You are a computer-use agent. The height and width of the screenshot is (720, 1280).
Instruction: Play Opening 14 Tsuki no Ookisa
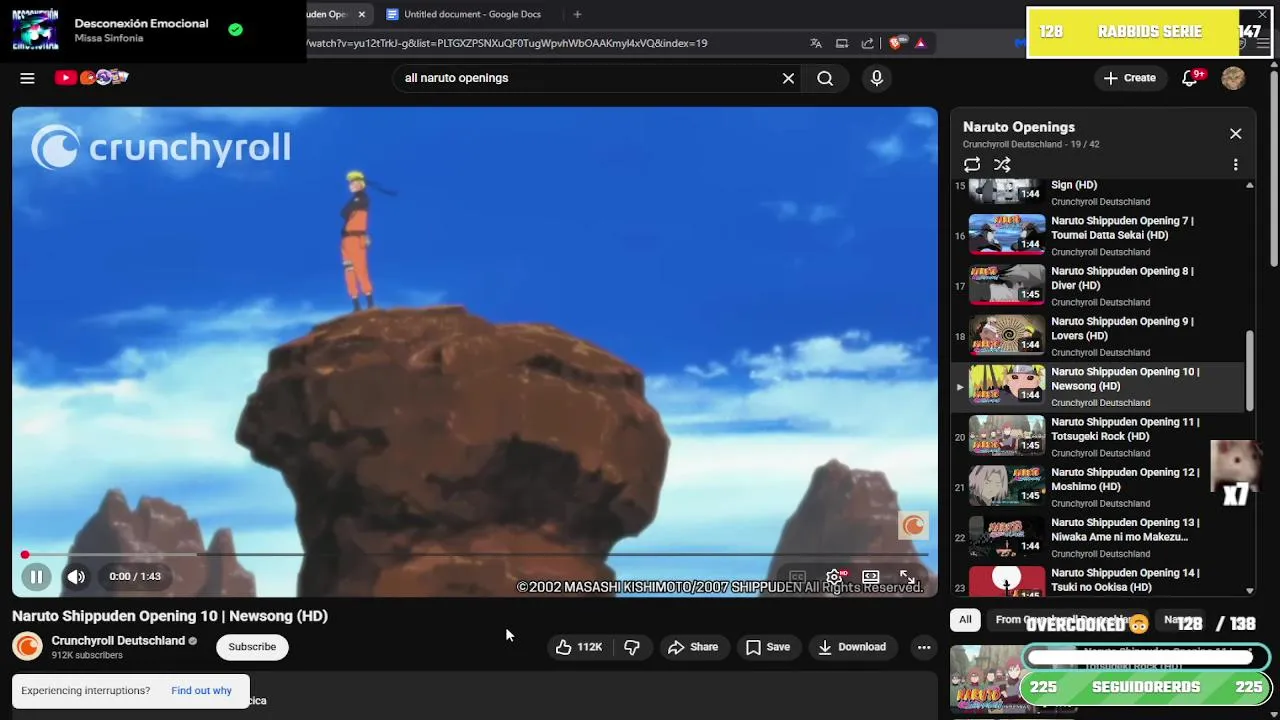[1100, 581]
